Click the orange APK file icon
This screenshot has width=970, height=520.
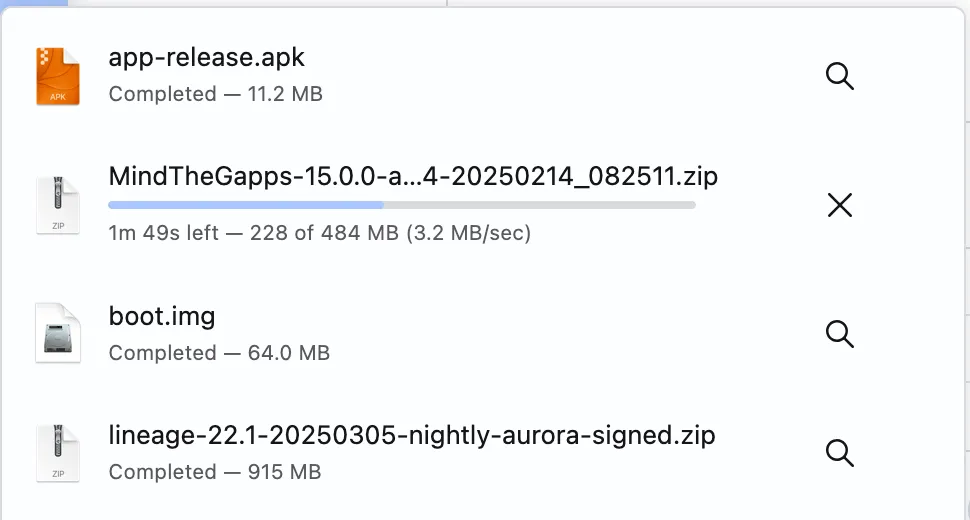click(58, 76)
